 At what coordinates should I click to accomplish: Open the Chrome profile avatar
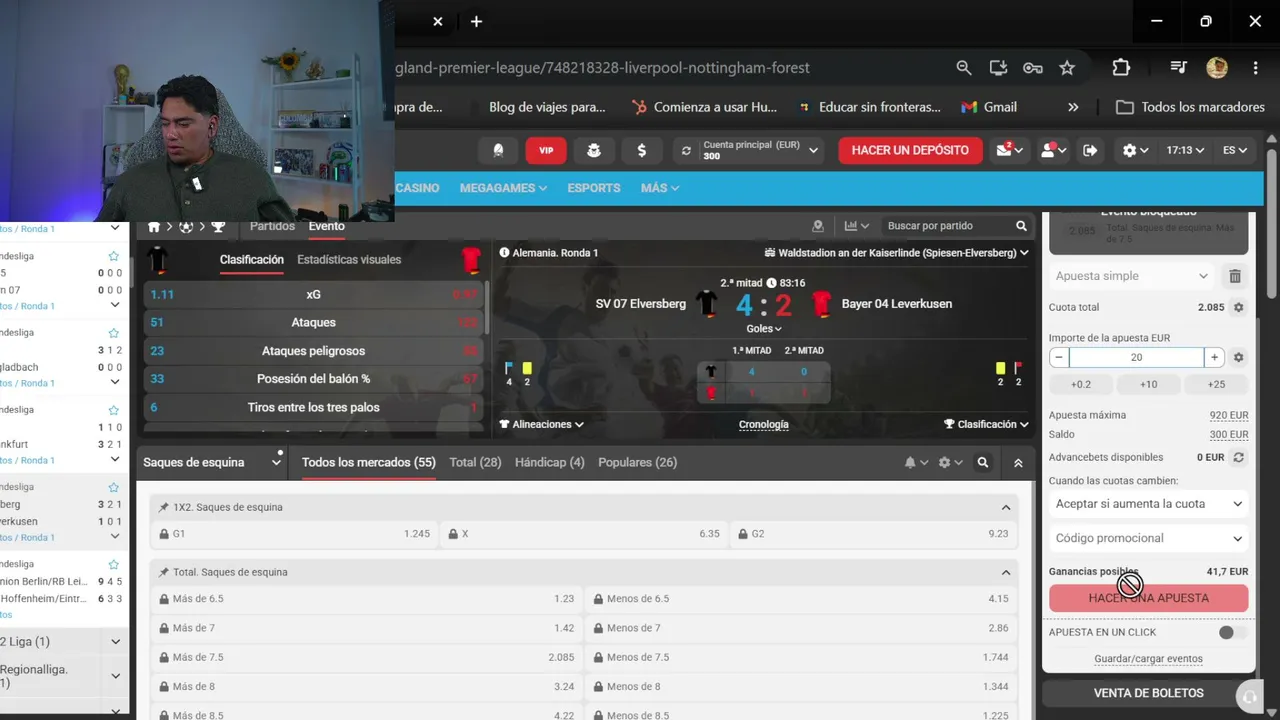(1217, 68)
